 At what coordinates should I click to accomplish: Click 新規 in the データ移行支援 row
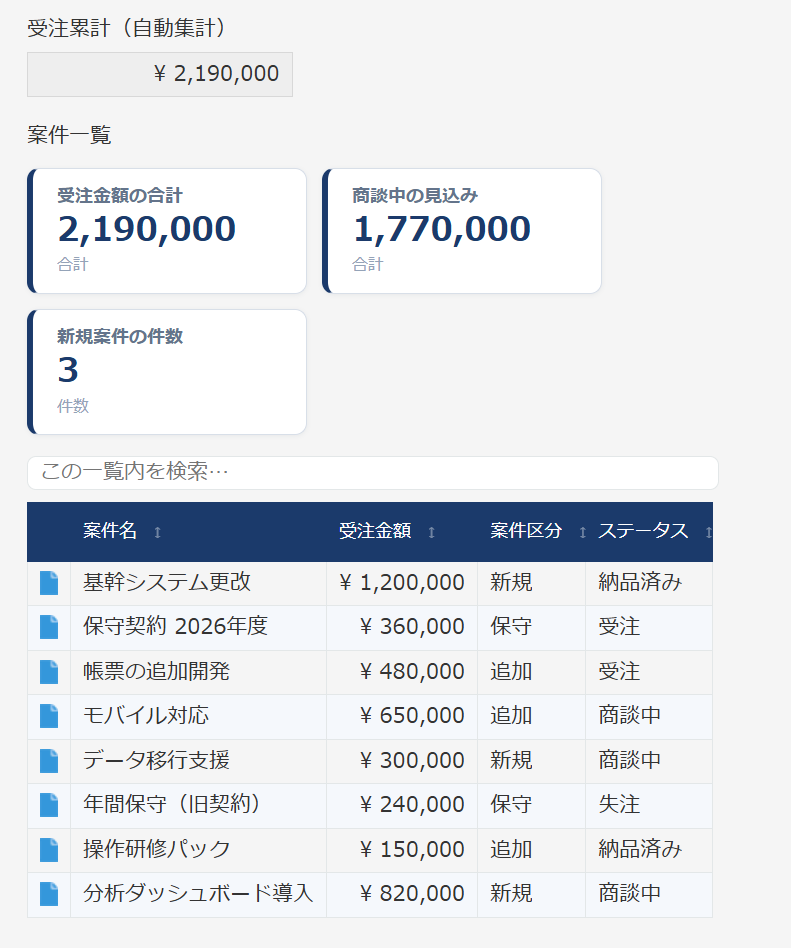click(511, 760)
